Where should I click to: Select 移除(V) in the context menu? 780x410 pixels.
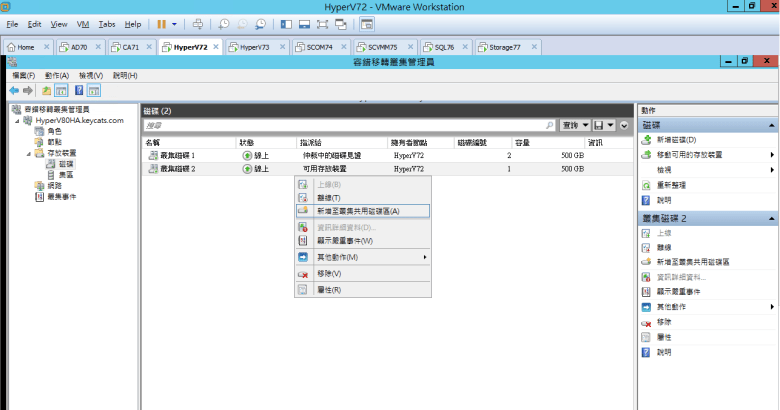[x=329, y=273]
